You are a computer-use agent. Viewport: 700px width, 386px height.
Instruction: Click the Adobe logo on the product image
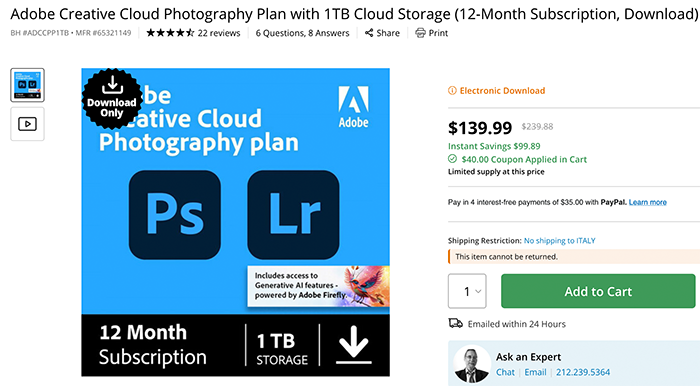[354, 107]
